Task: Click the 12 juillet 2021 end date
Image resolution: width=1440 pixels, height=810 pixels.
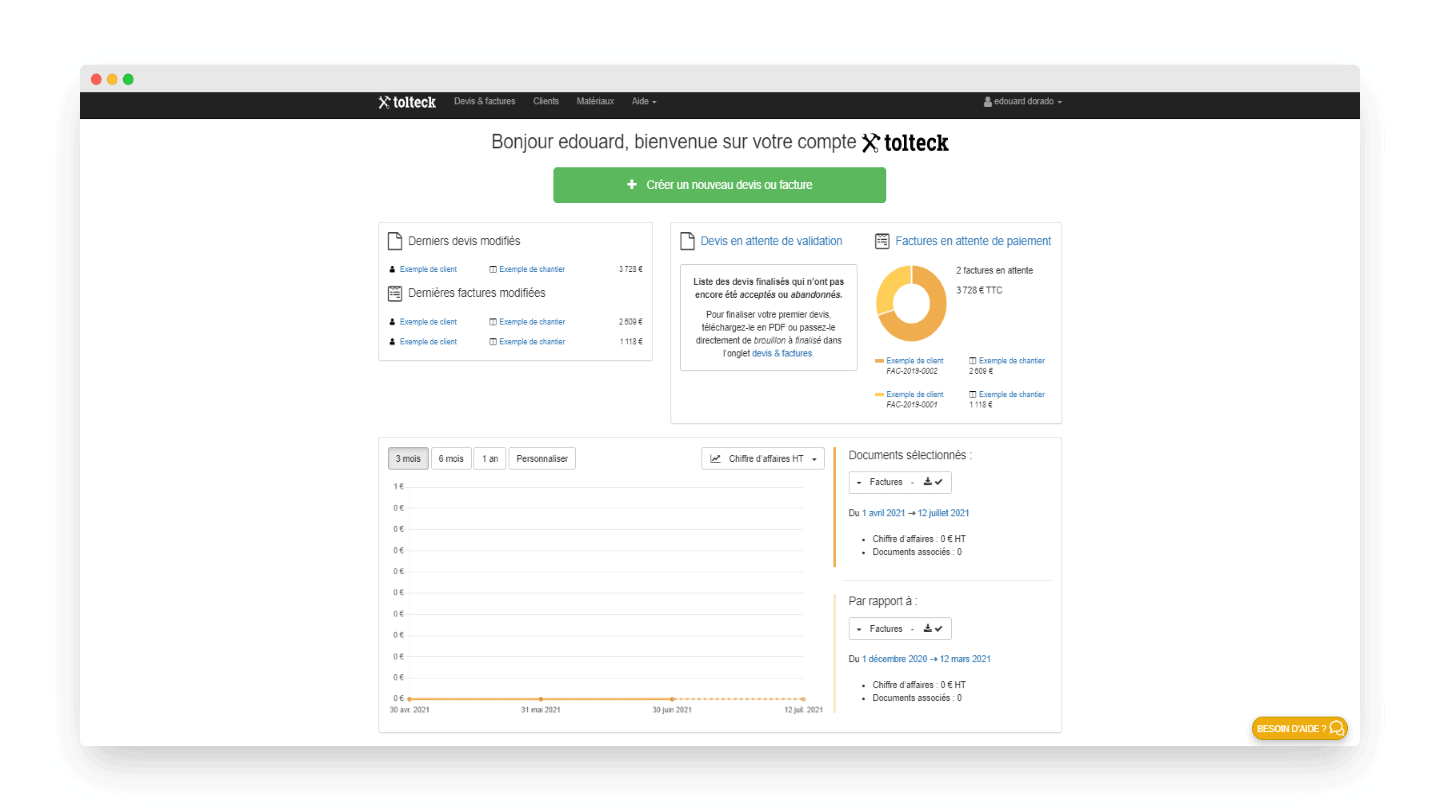Action: [x=943, y=513]
